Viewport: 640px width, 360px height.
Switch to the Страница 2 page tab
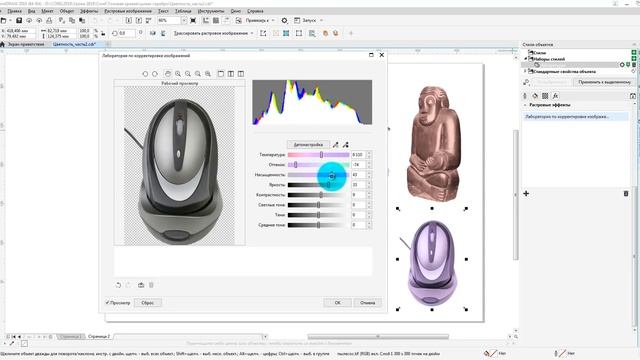click(x=99, y=336)
